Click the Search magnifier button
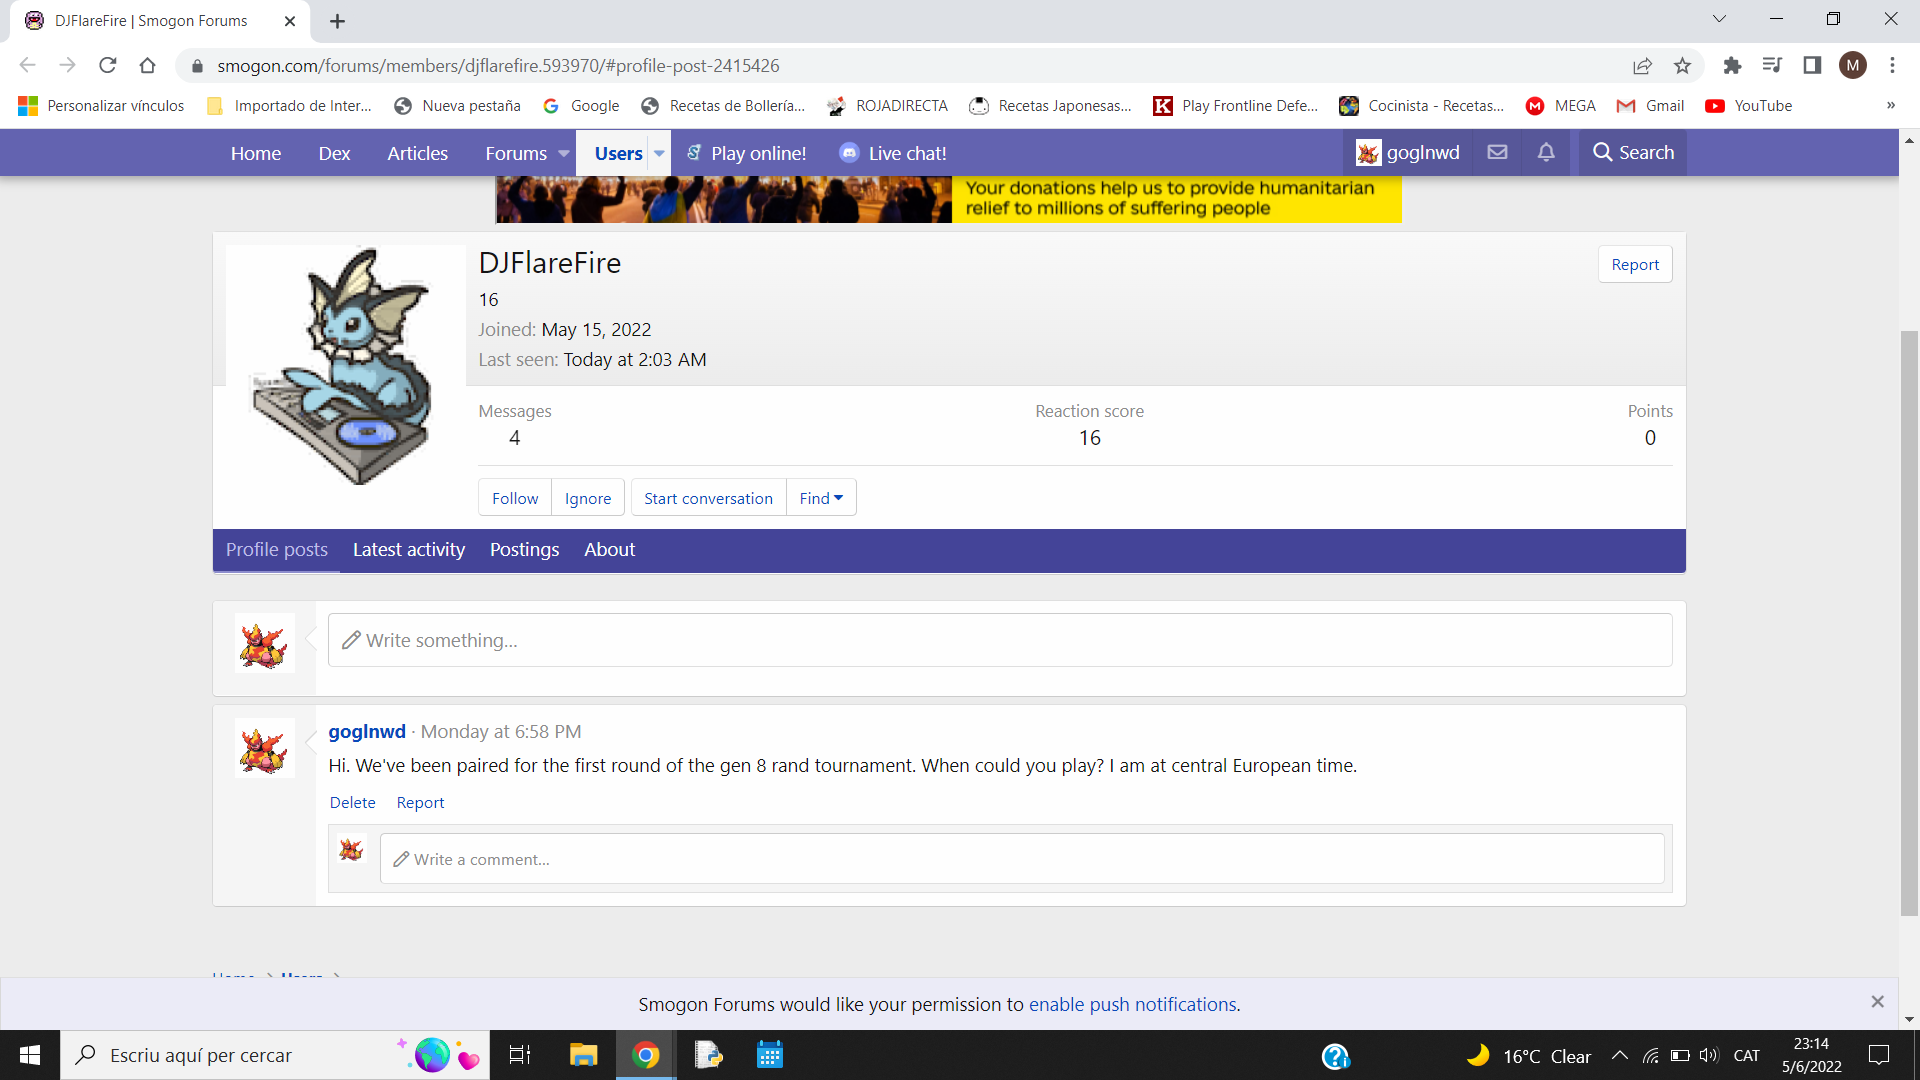 tap(1633, 152)
